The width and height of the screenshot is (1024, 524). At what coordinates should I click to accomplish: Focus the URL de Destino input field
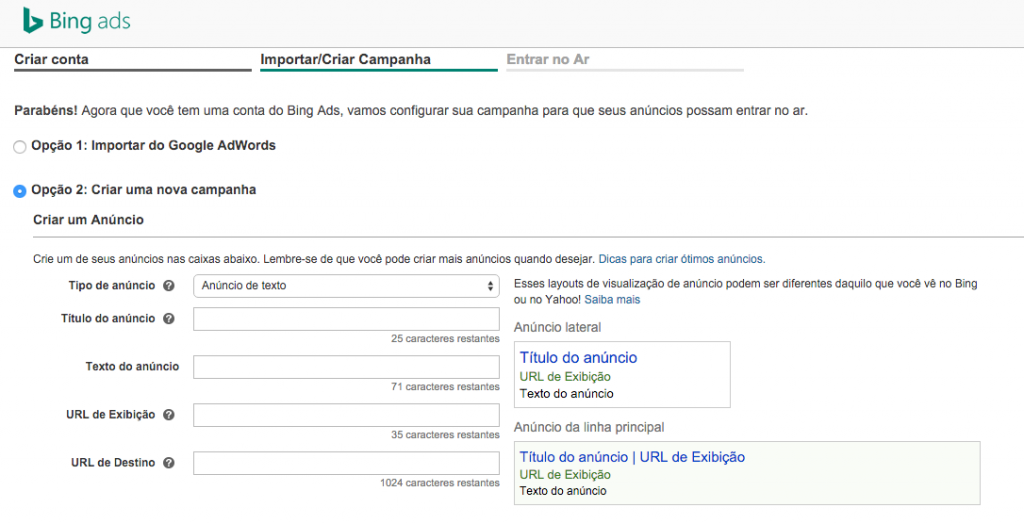point(346,463)
